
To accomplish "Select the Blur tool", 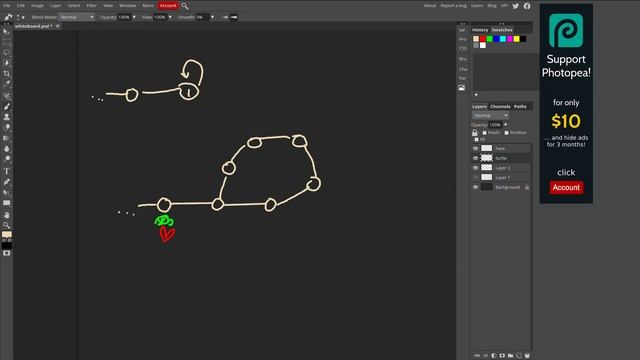I will (7, 149).
